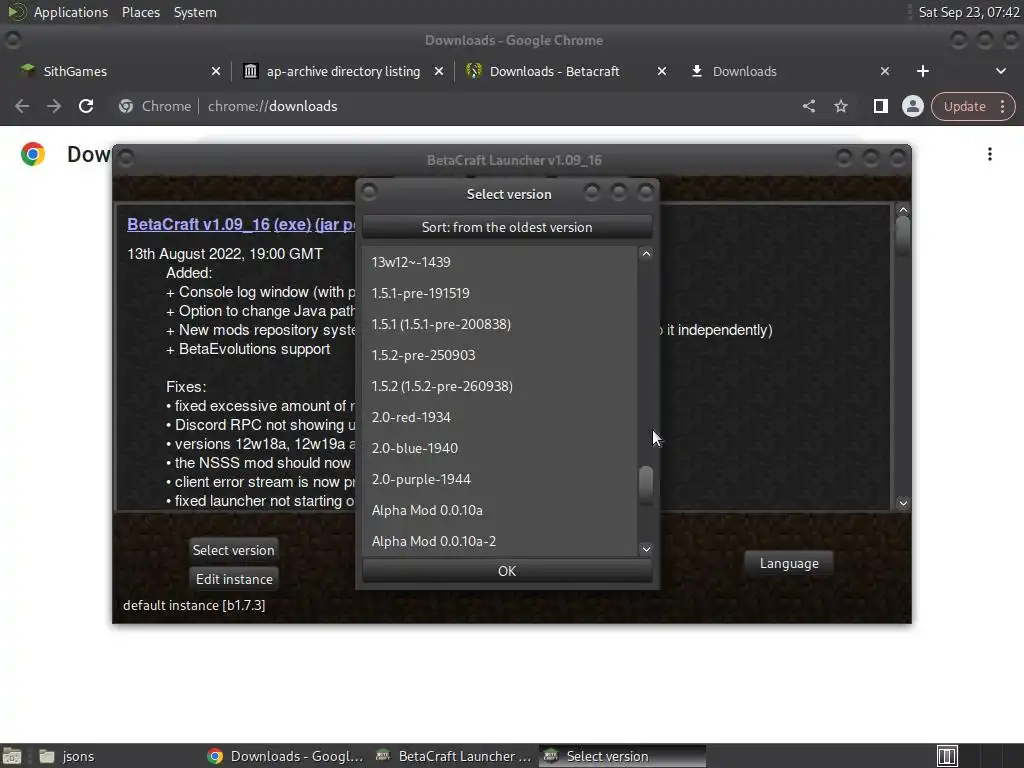Pick the 2.0-purple-1944 version
This screenshot has width=1024, height=768.
500,479
